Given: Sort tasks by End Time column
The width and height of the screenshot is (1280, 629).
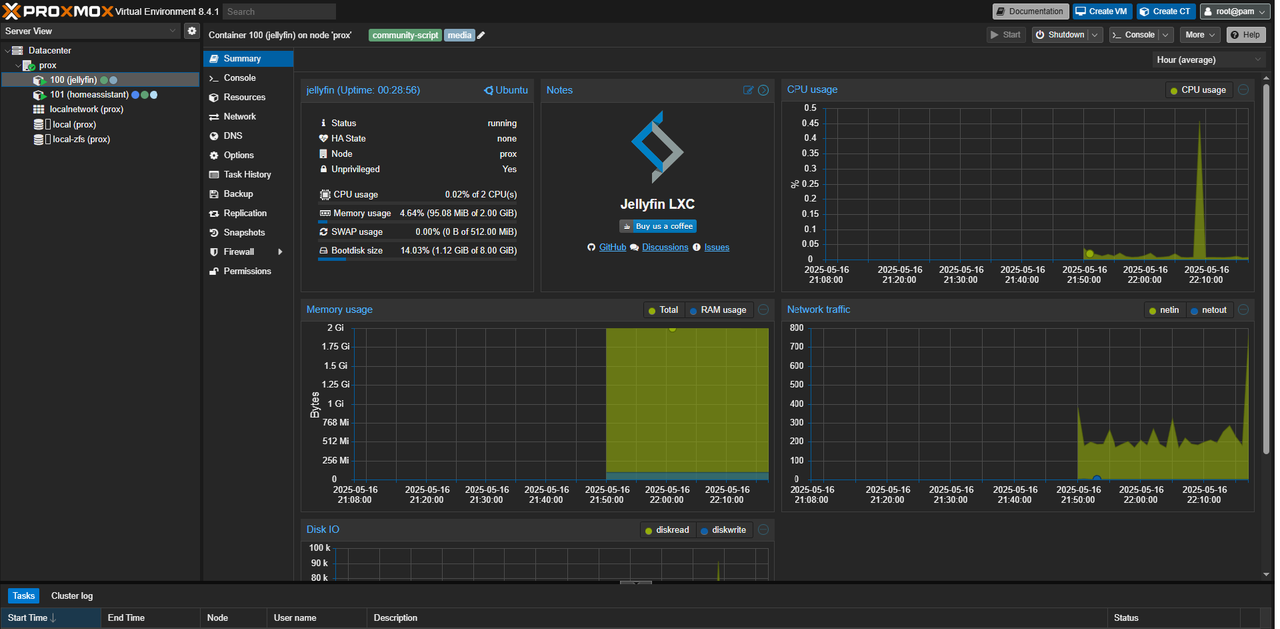Looking at the screenshot, I should [x=151, y=618].
